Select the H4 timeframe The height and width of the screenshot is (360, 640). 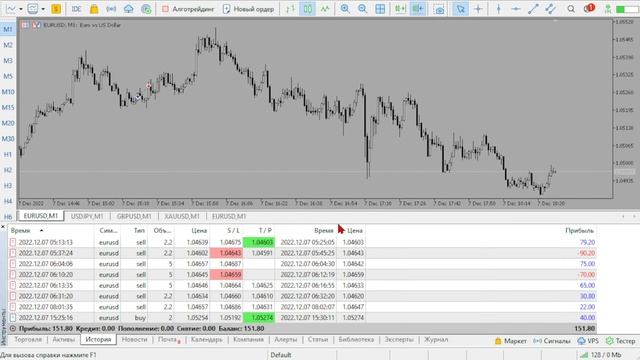click(8, 201)
